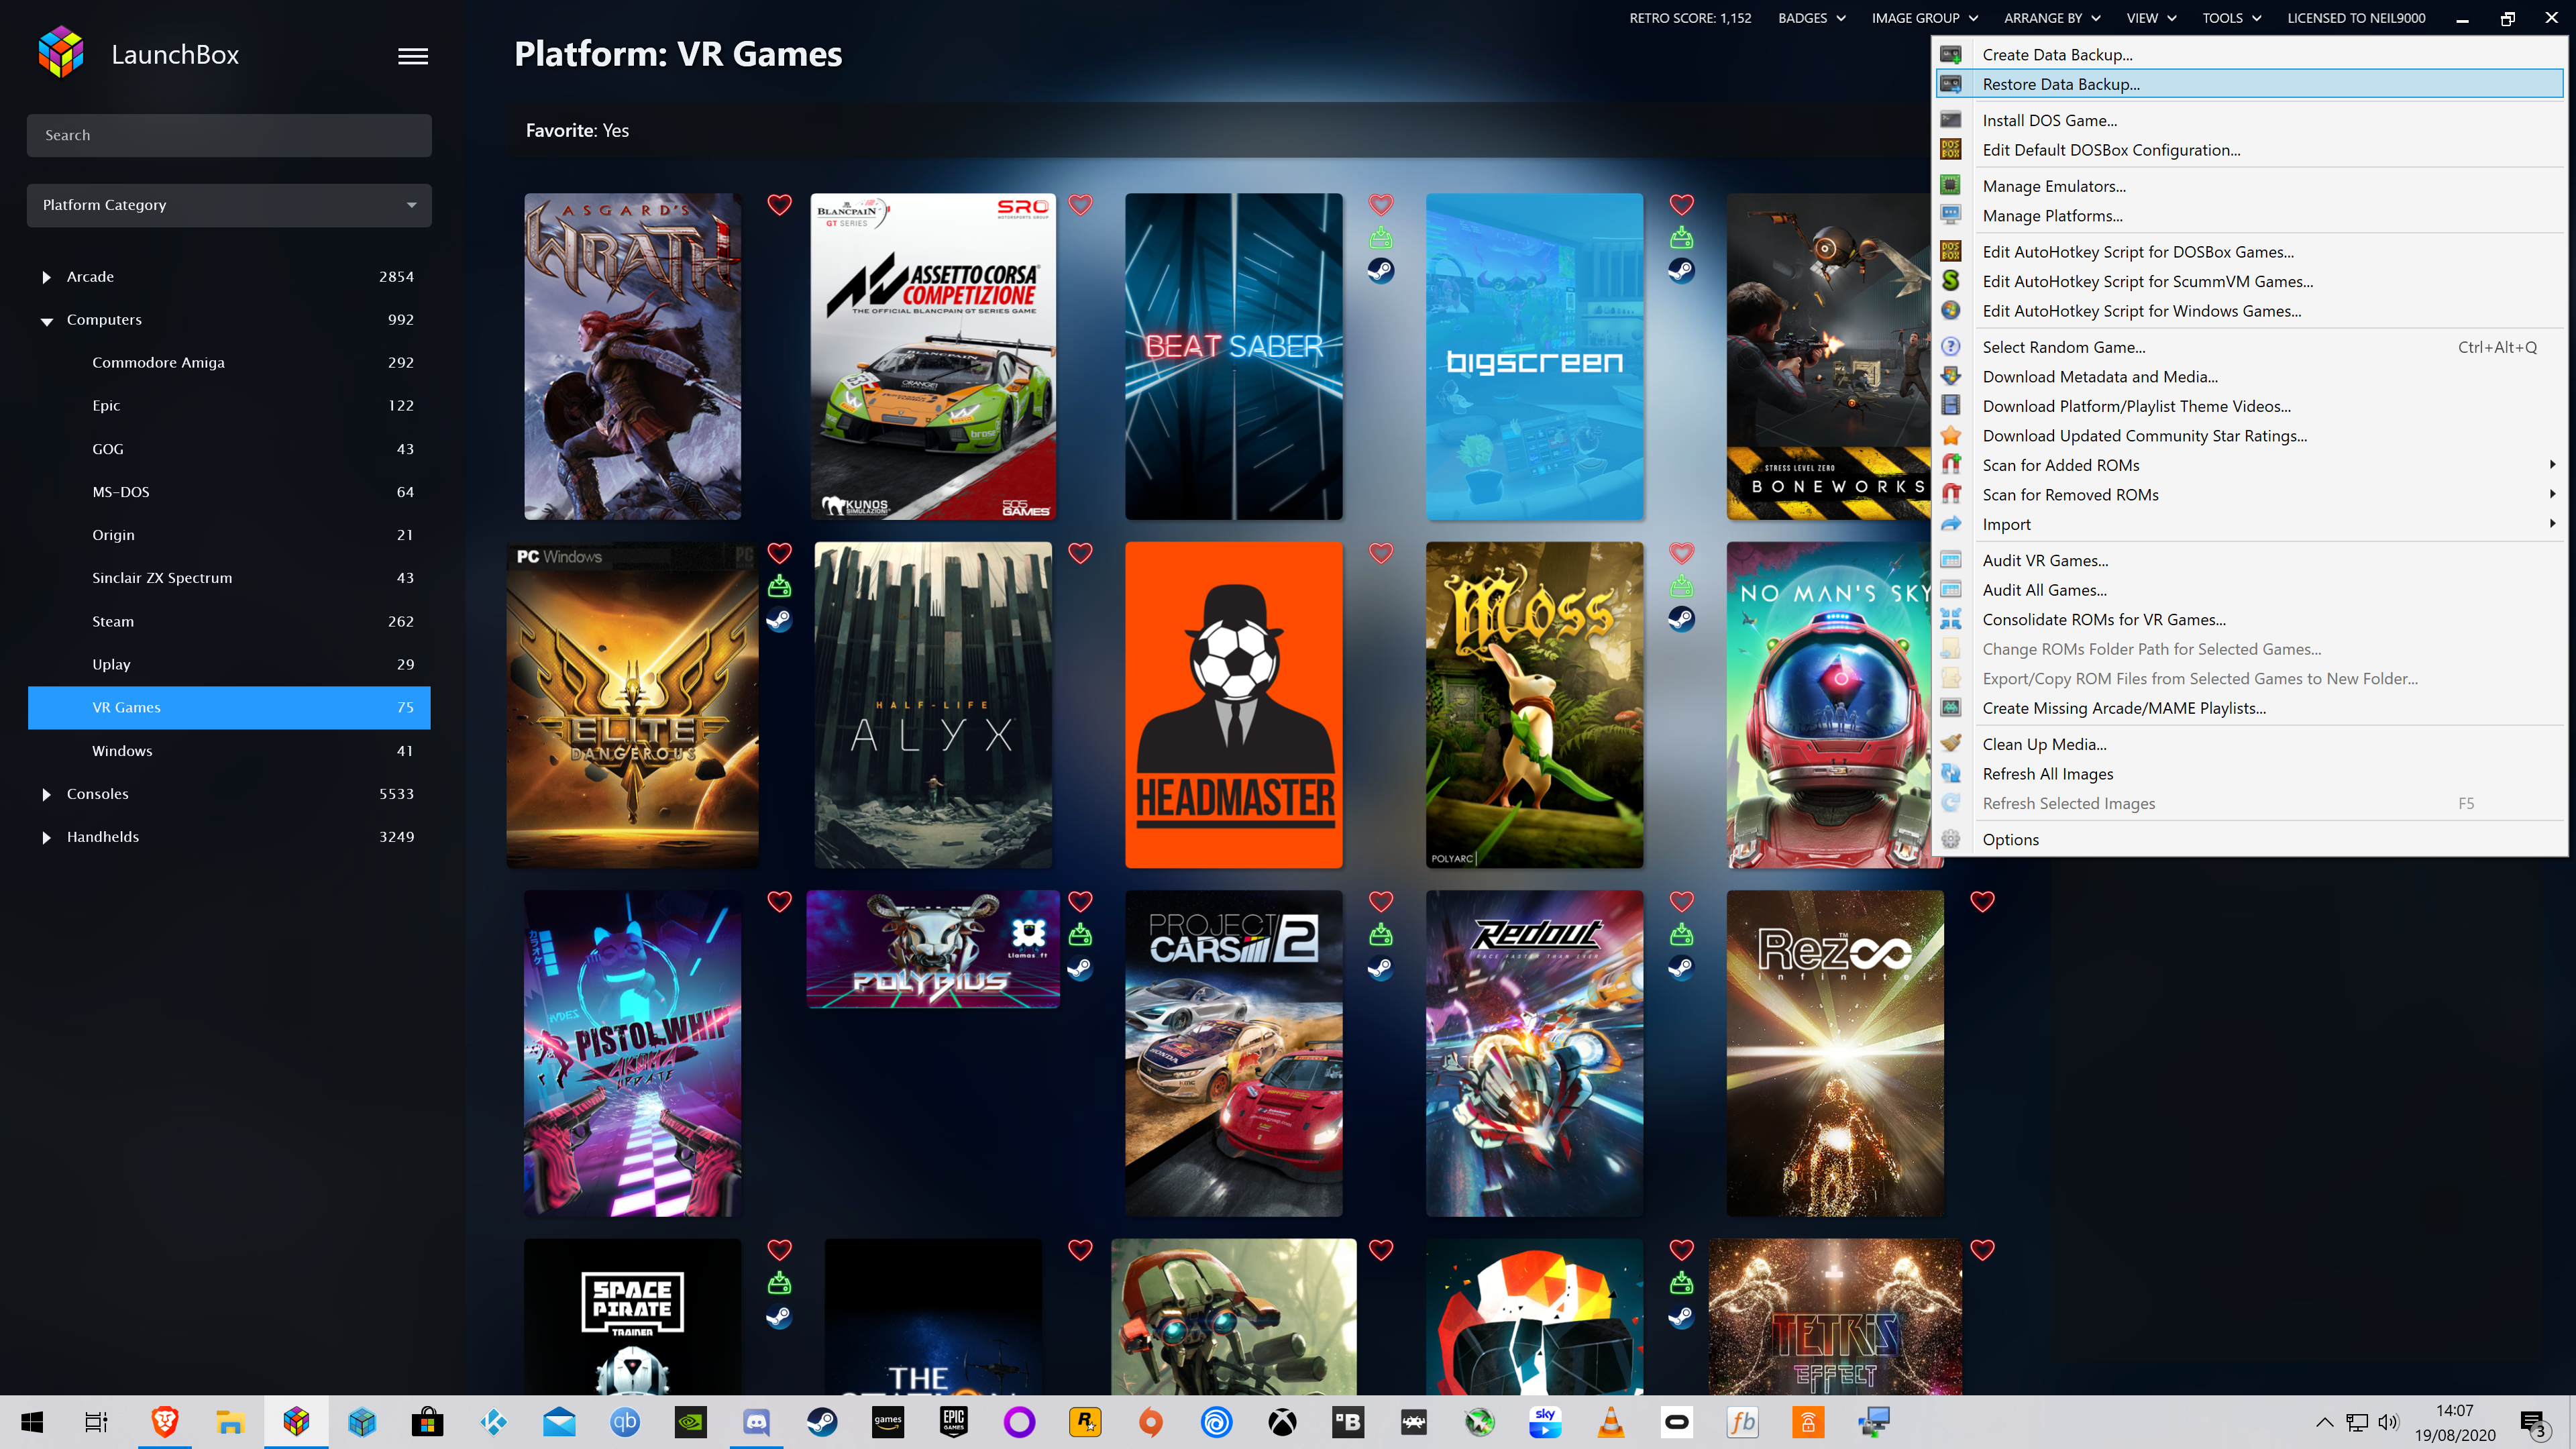This screenshot has width=2576, height=1449.
Task: Open Discord from the taskbar
Action: click(x=756, y=1421)
